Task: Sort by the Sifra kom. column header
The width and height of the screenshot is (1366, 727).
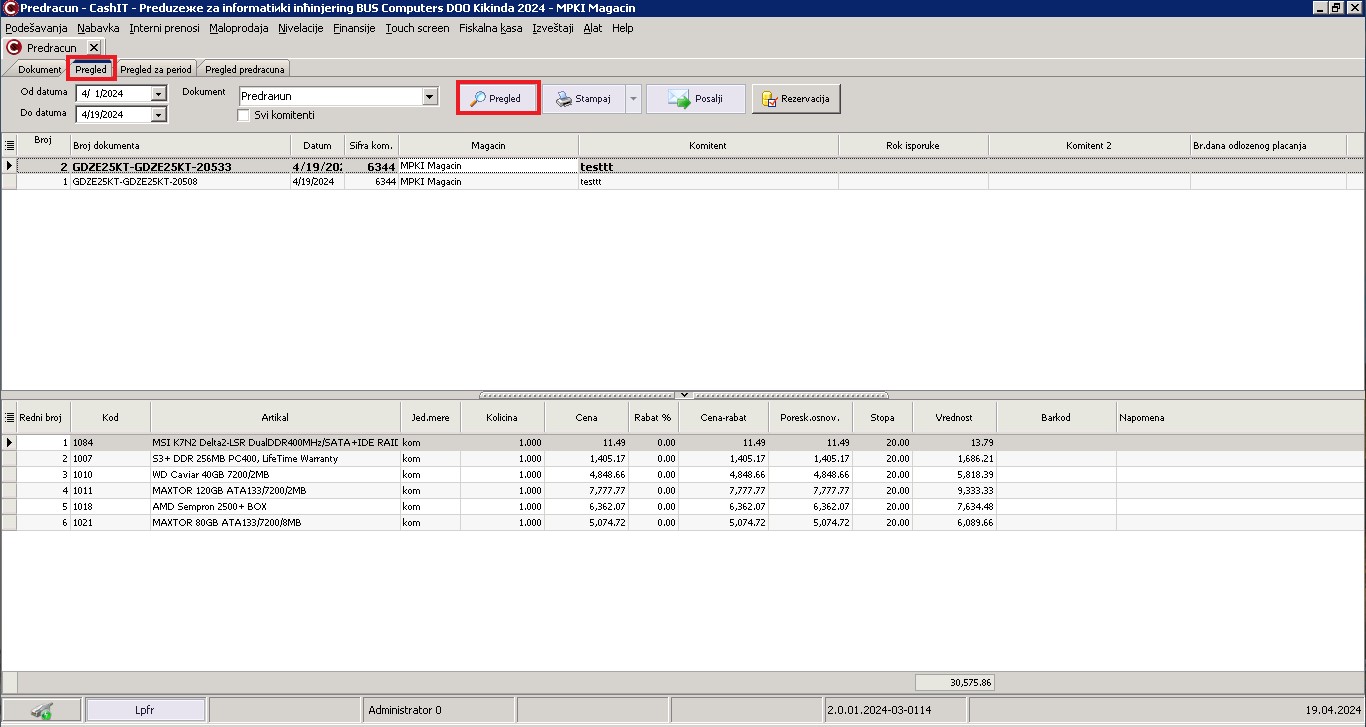Action: tap(371, 145)
